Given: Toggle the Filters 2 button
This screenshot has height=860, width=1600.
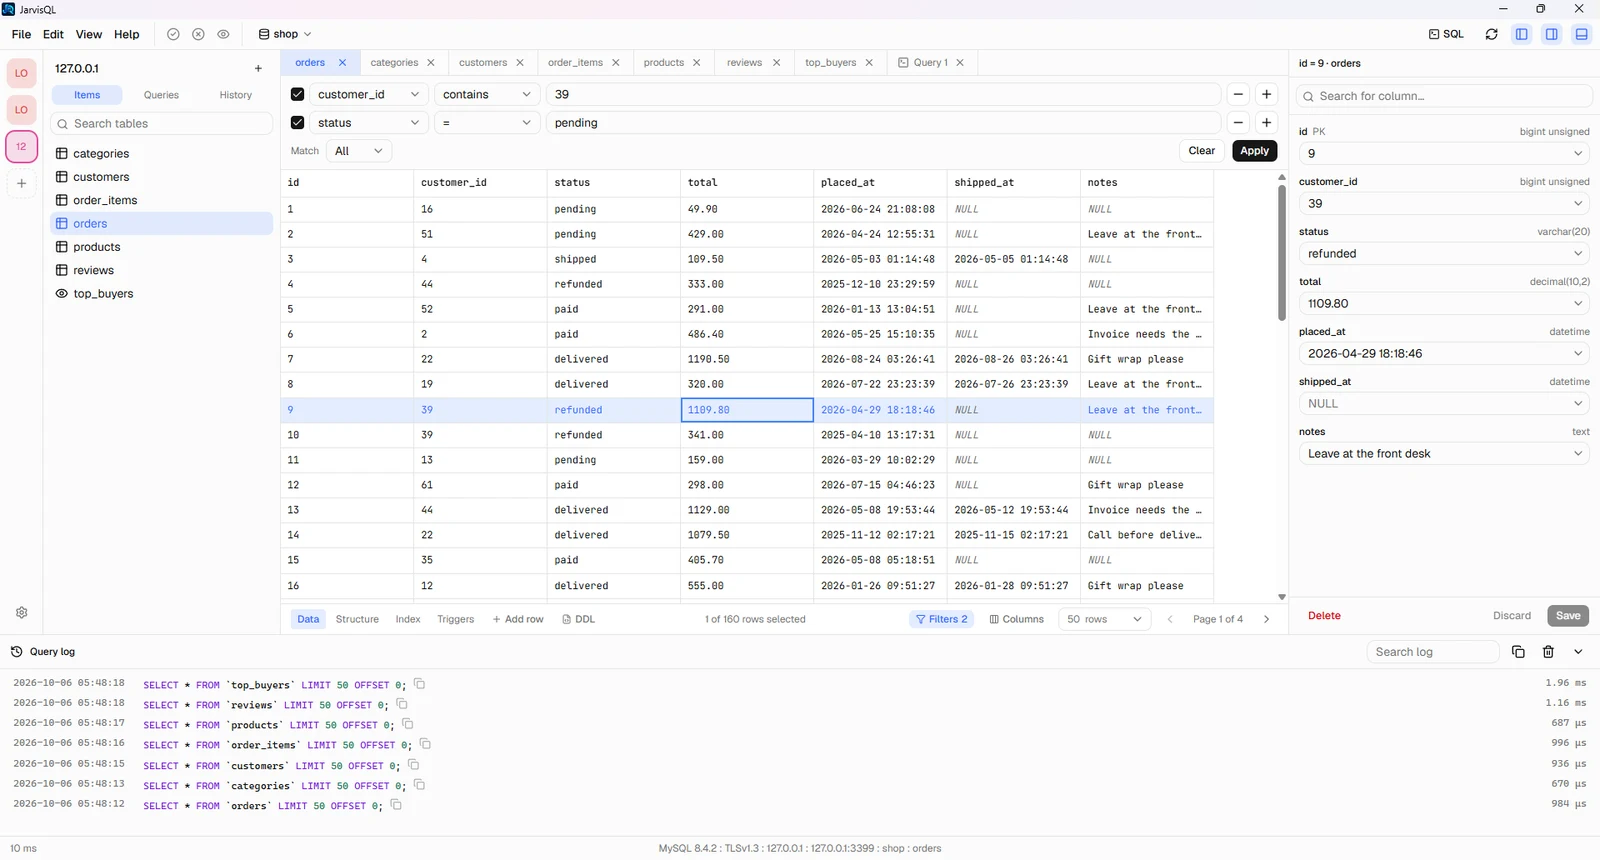Looking at the screenshot, I should 942,619.
